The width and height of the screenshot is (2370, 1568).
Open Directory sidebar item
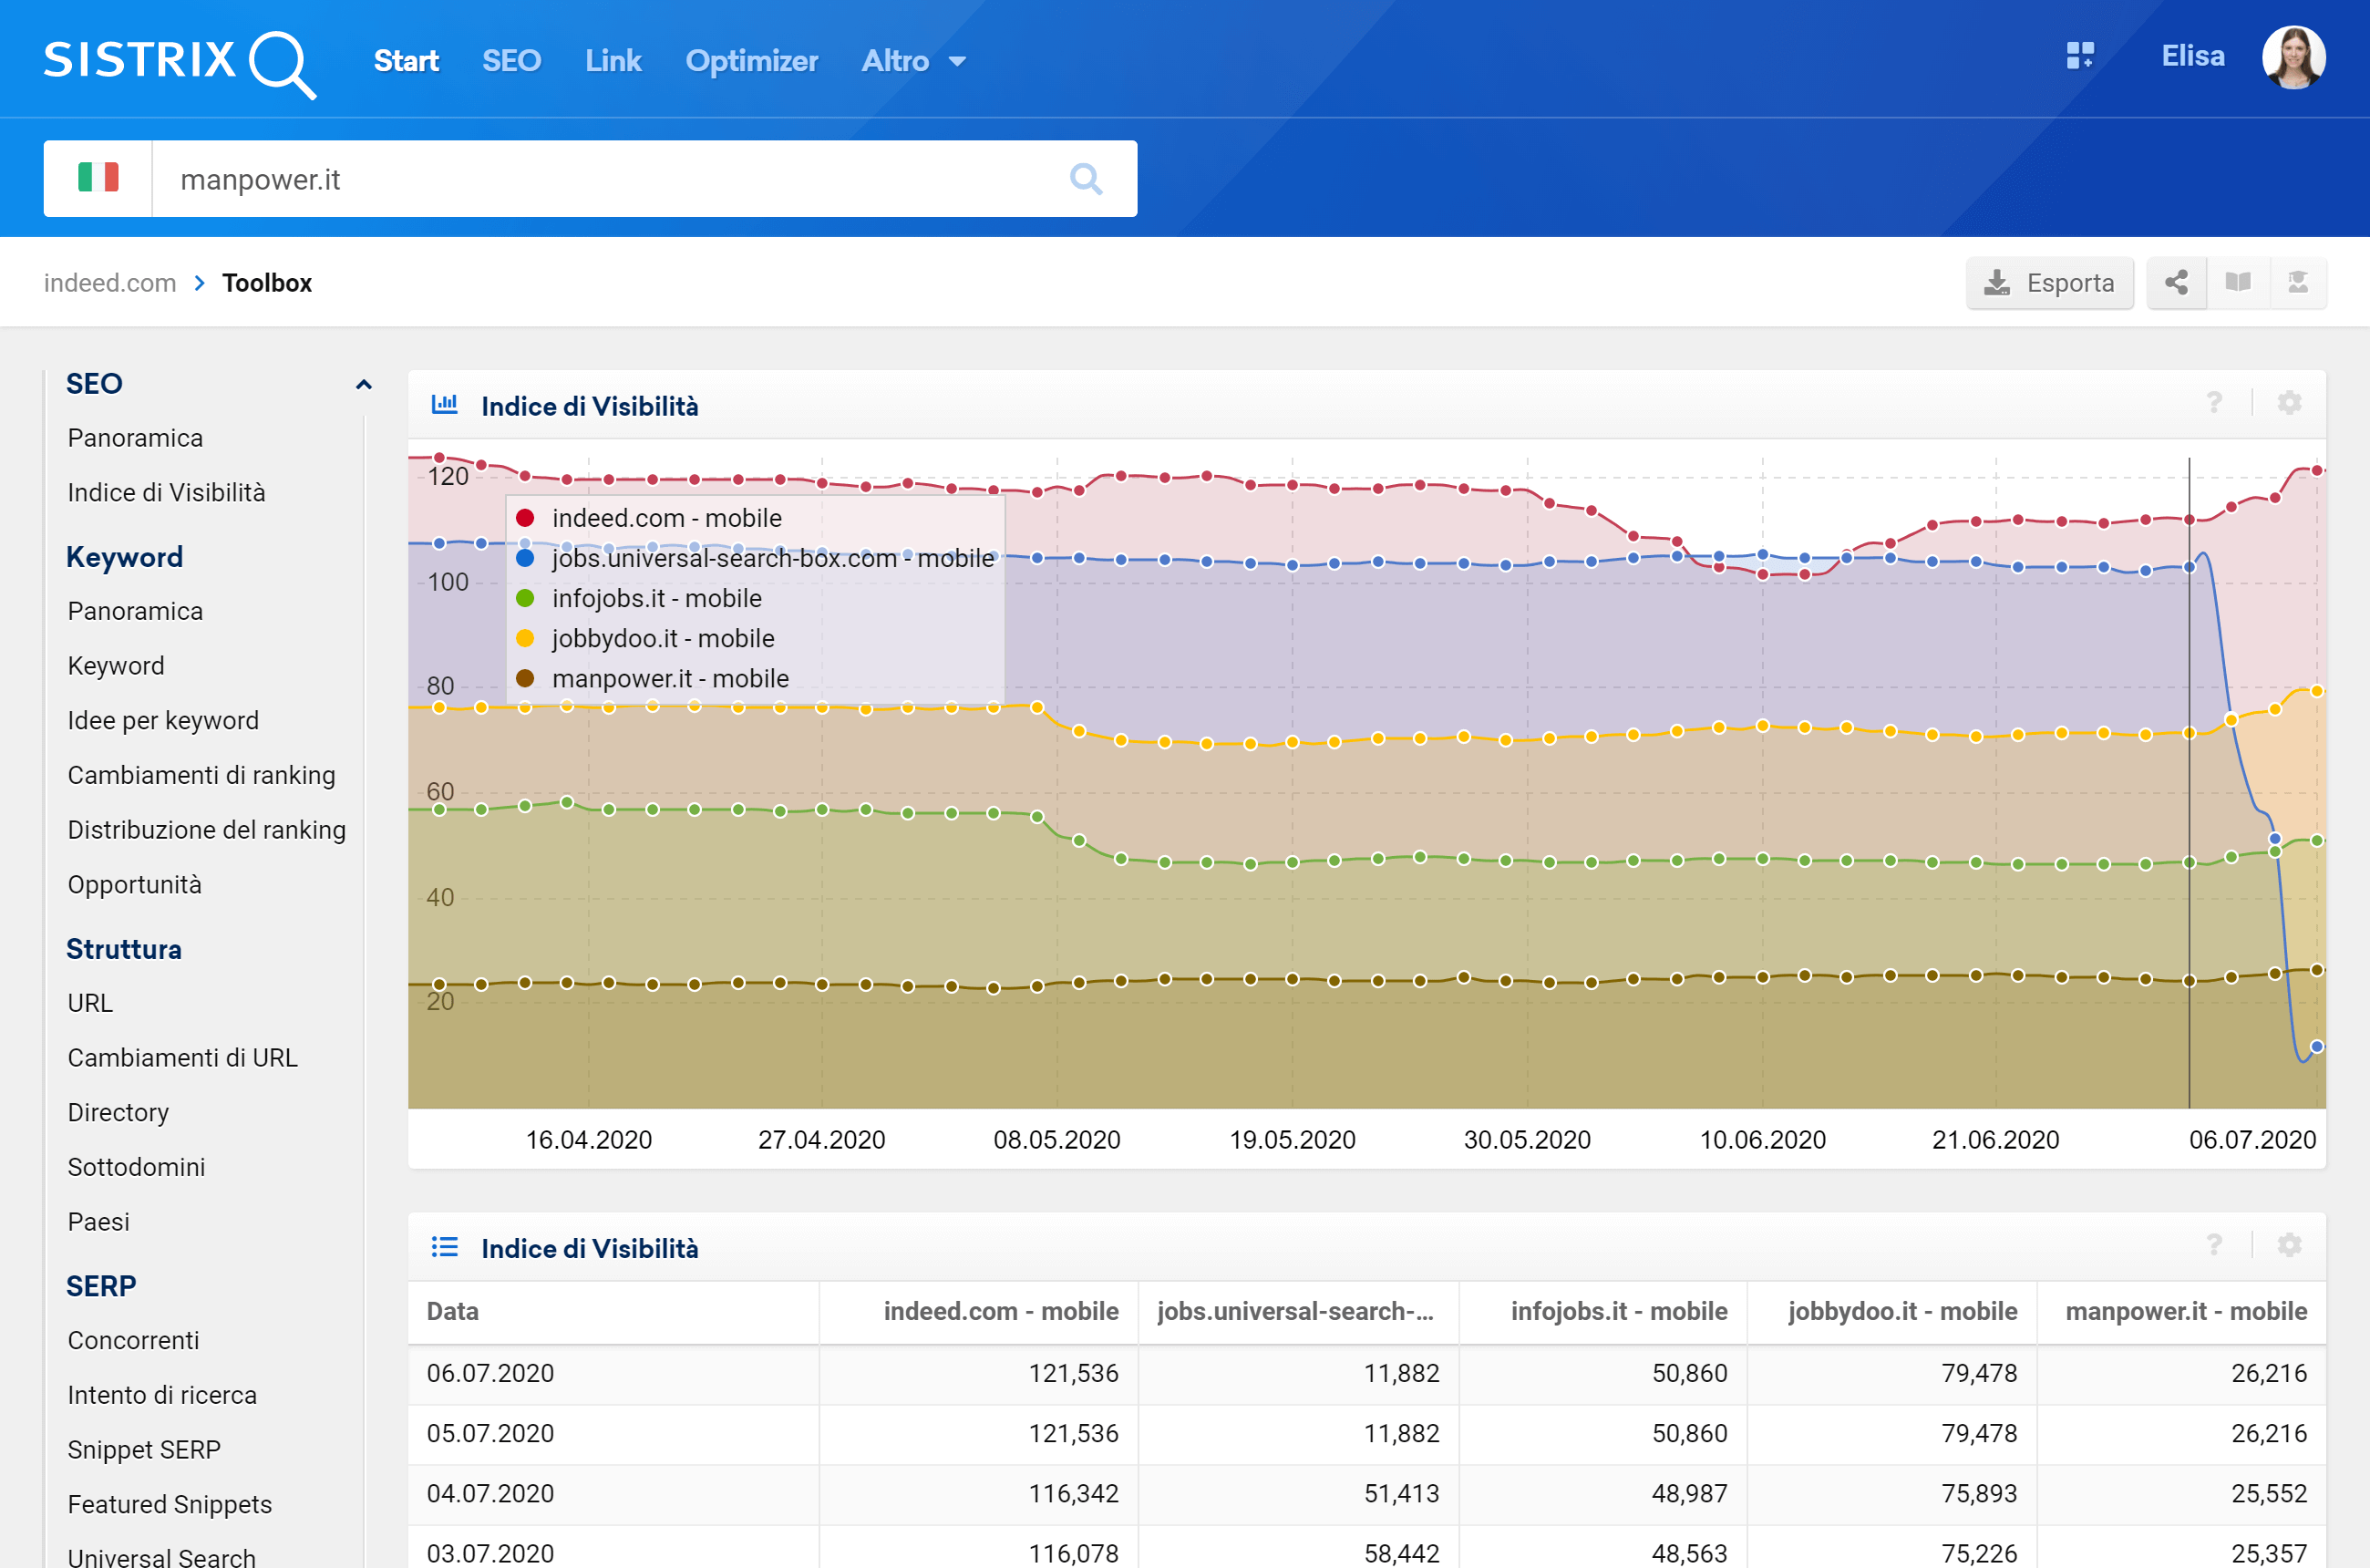tap(118, 1113)
